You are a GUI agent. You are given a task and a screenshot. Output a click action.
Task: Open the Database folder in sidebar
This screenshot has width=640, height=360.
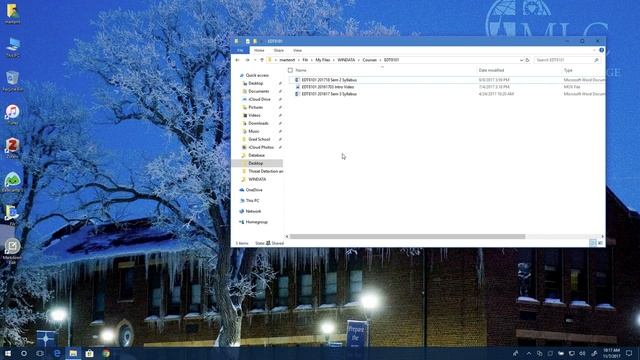pos(256,156)
